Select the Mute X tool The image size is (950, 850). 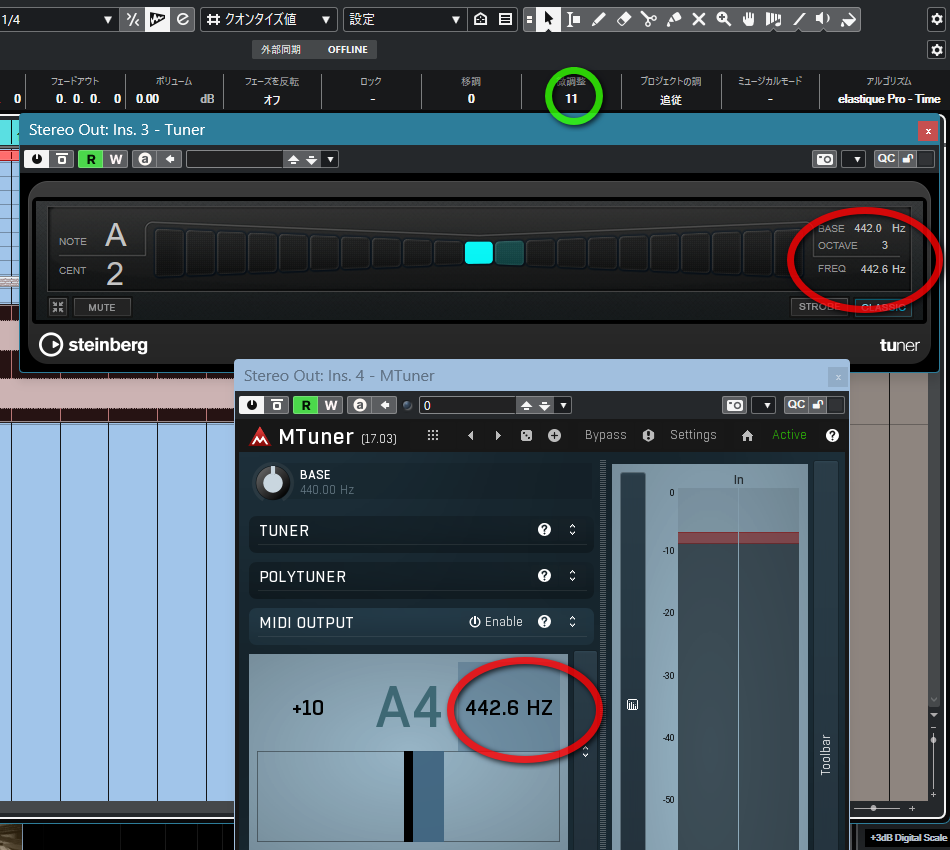[699, 19]
